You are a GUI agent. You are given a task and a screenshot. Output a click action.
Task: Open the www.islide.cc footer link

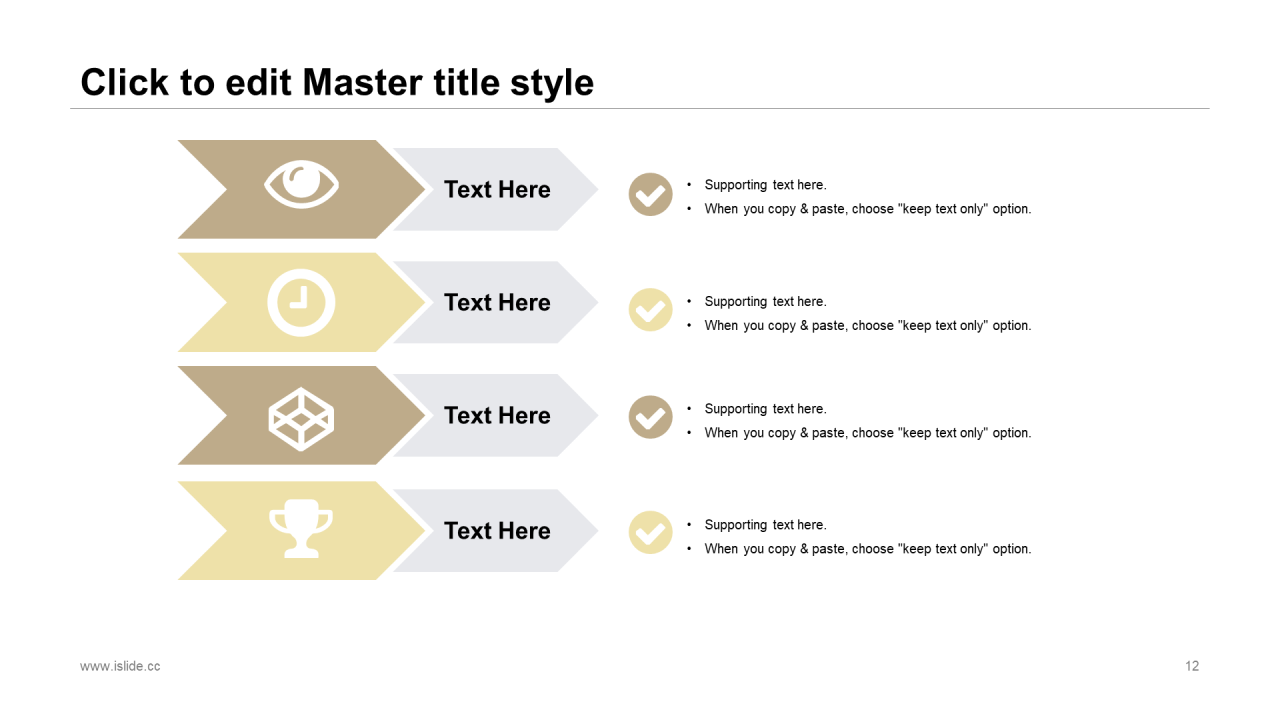(120, 666)
